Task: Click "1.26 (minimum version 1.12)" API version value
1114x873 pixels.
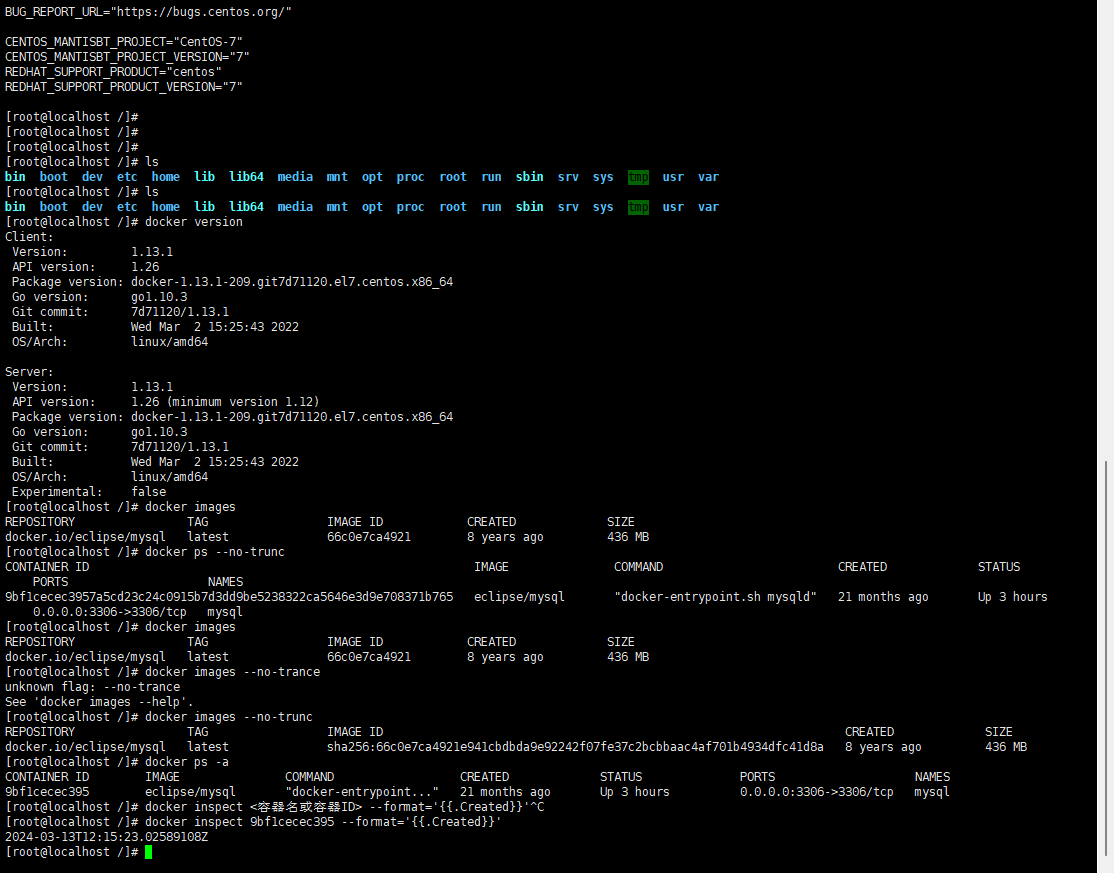Action: click(x=225, y=401)
